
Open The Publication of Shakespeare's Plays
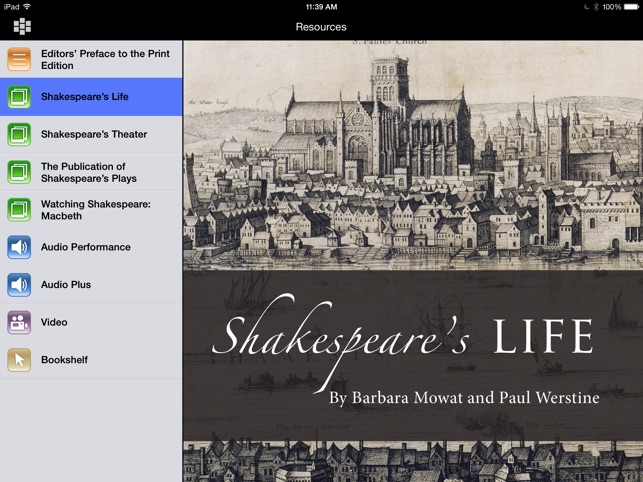click(x=91, y=172)
